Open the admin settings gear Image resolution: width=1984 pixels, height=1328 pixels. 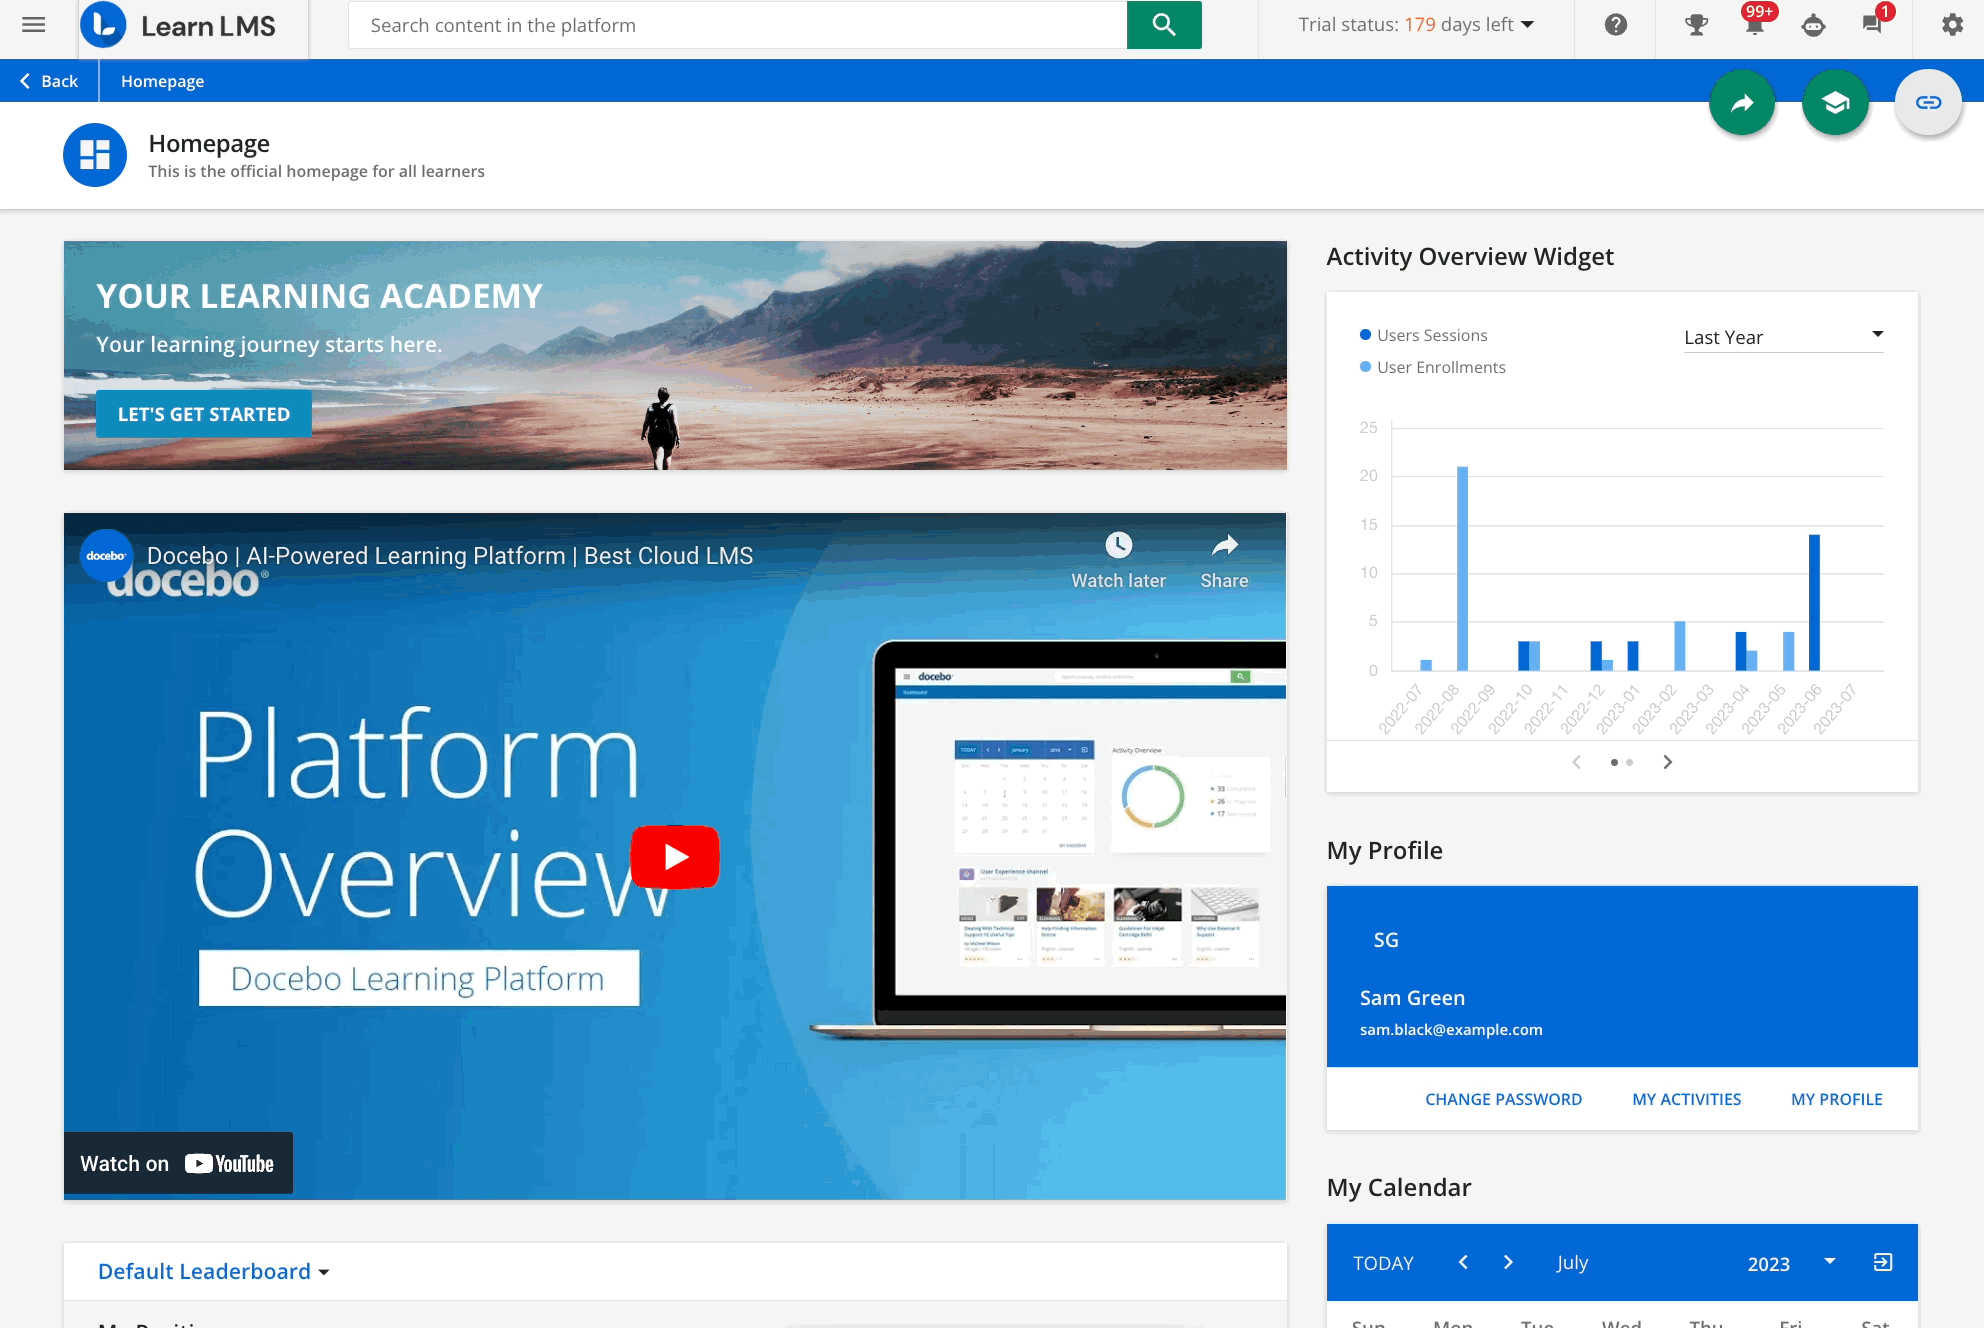pyautogui.click(x=1952, y=25)
